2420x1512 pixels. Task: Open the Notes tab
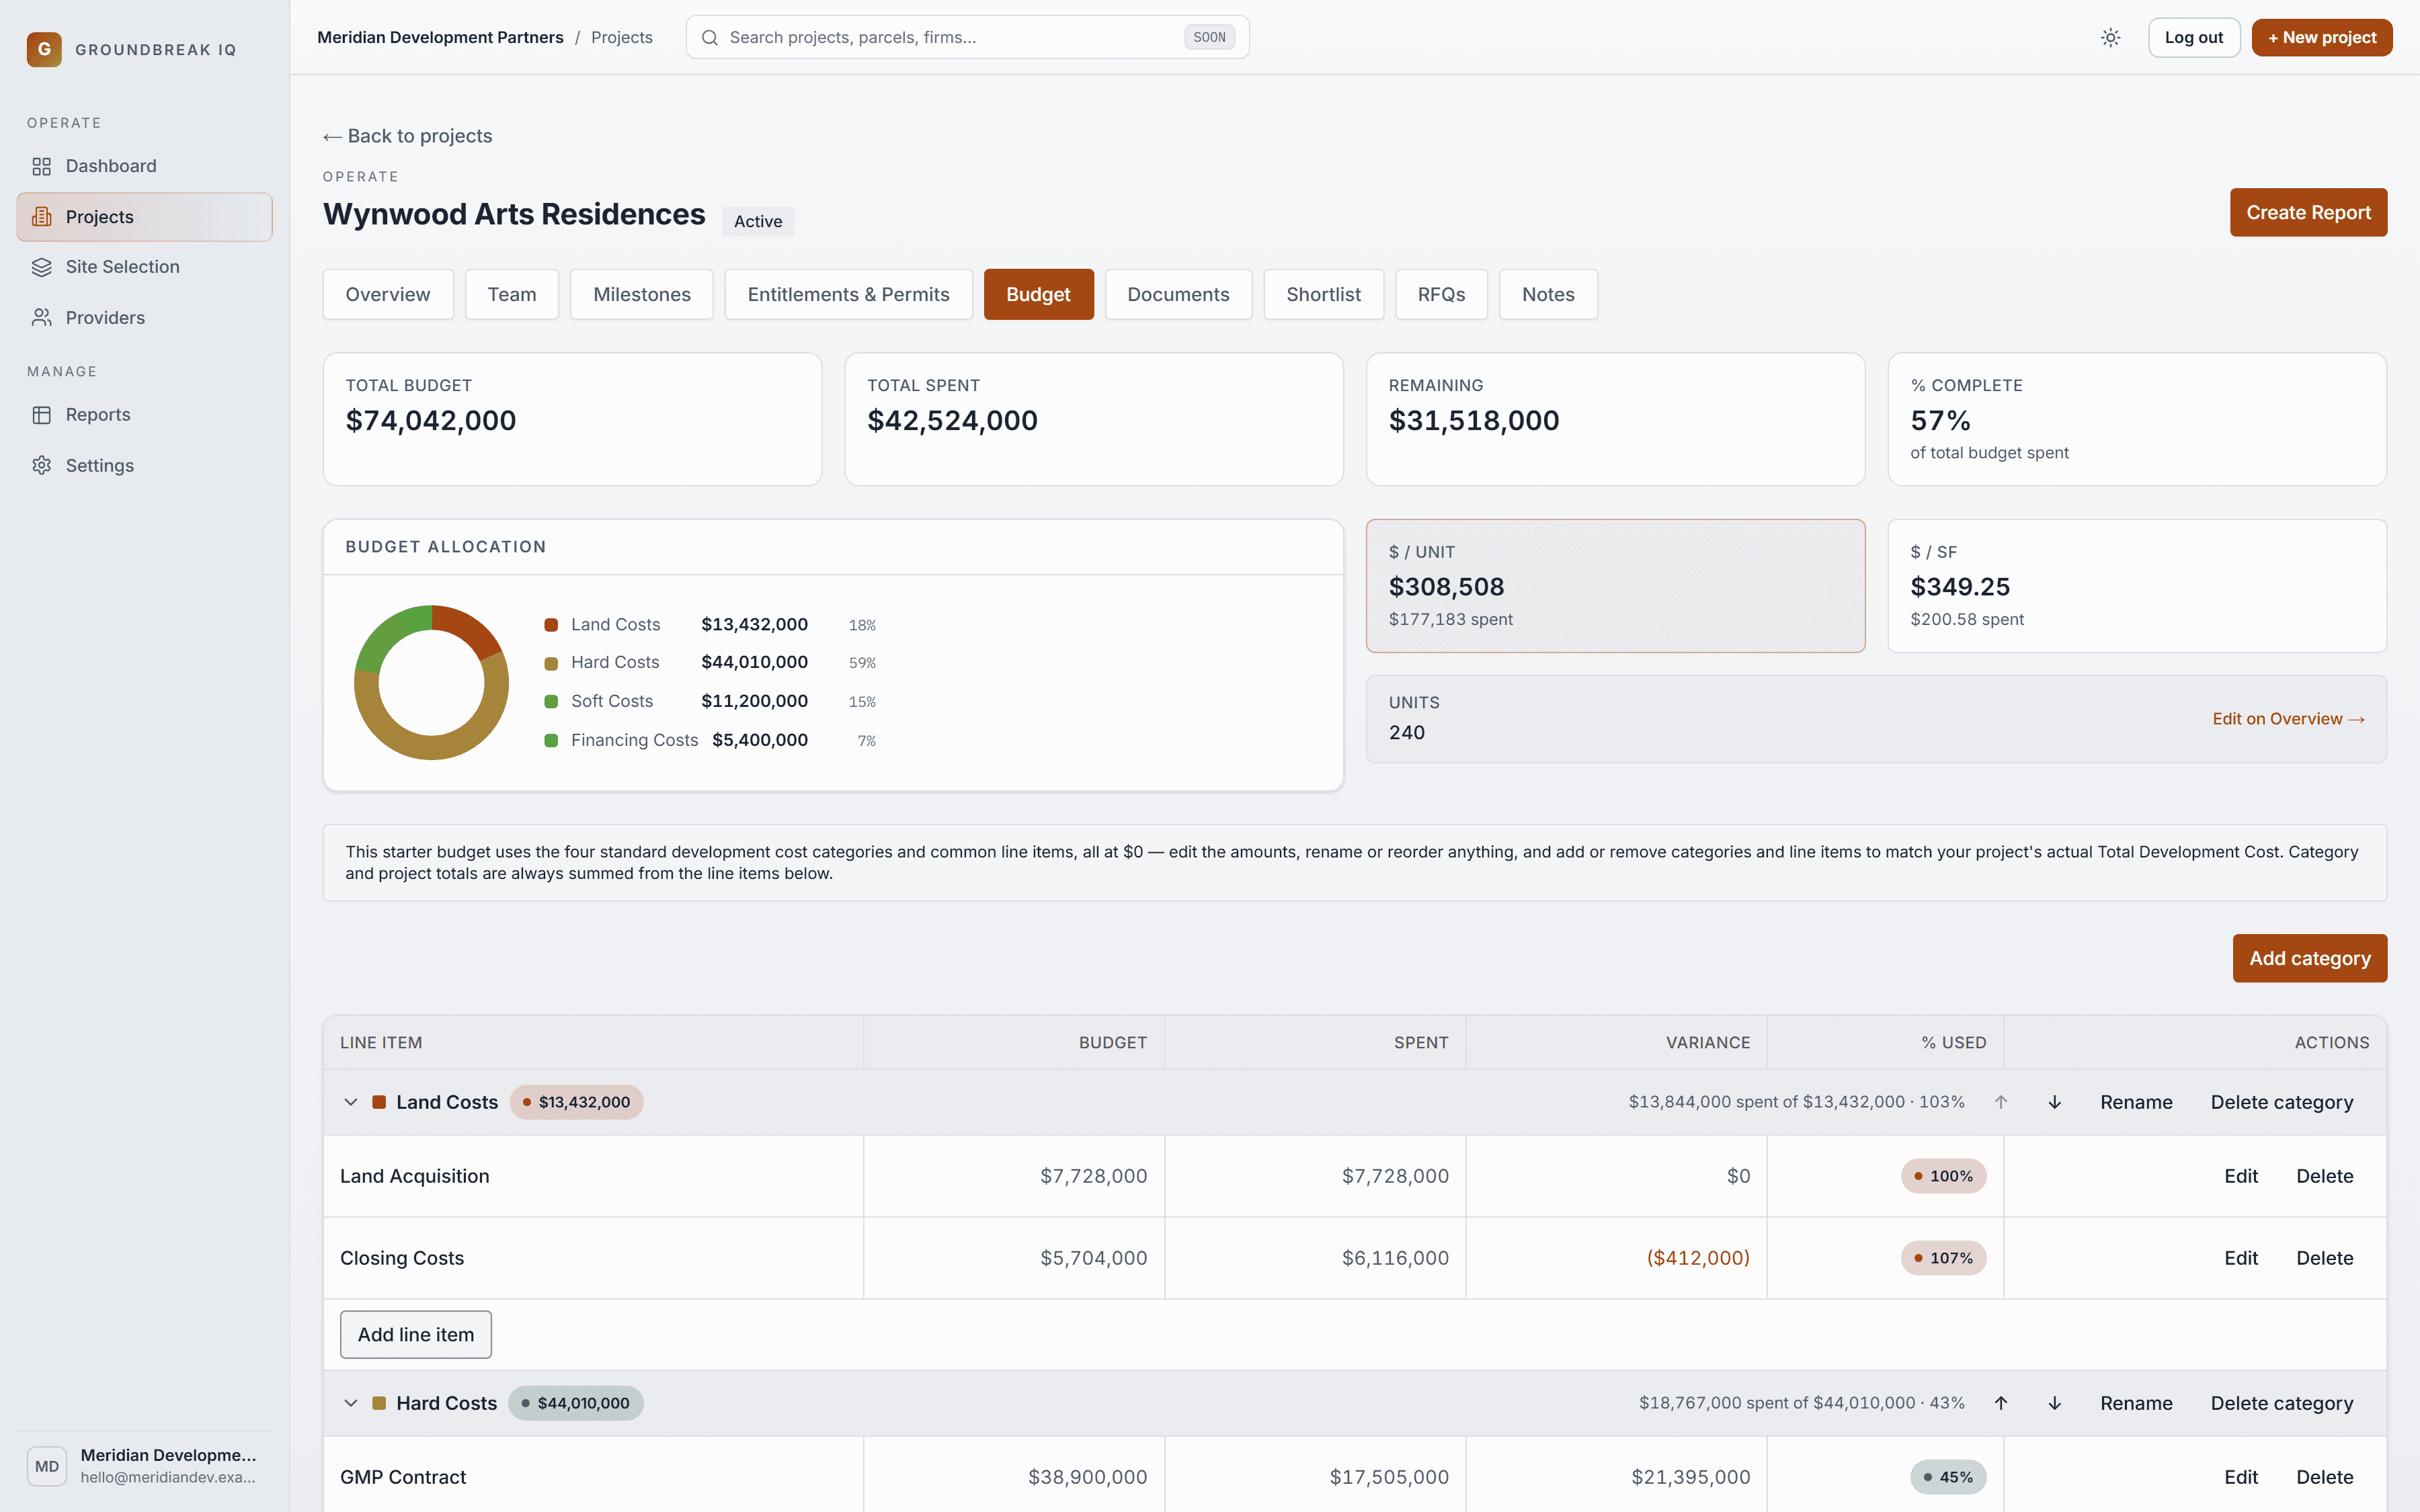coord(1548,295)
